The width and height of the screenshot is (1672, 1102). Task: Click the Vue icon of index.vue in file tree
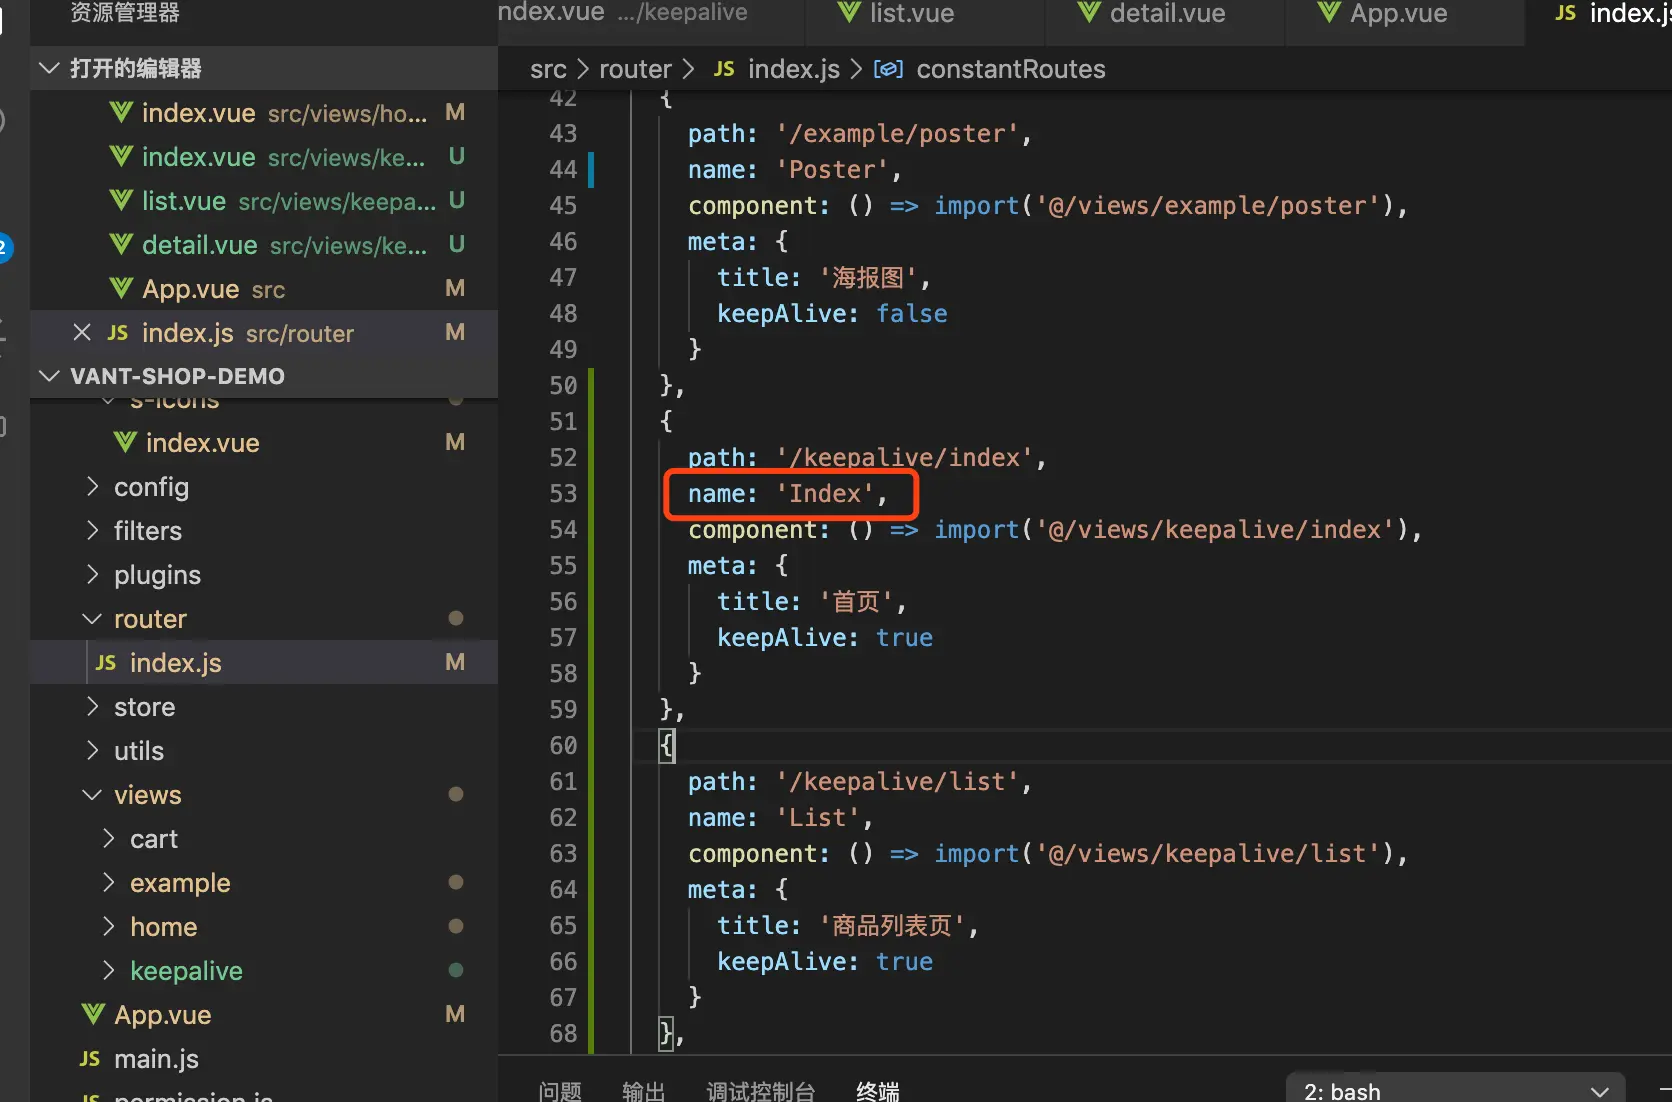coord(125,442)
